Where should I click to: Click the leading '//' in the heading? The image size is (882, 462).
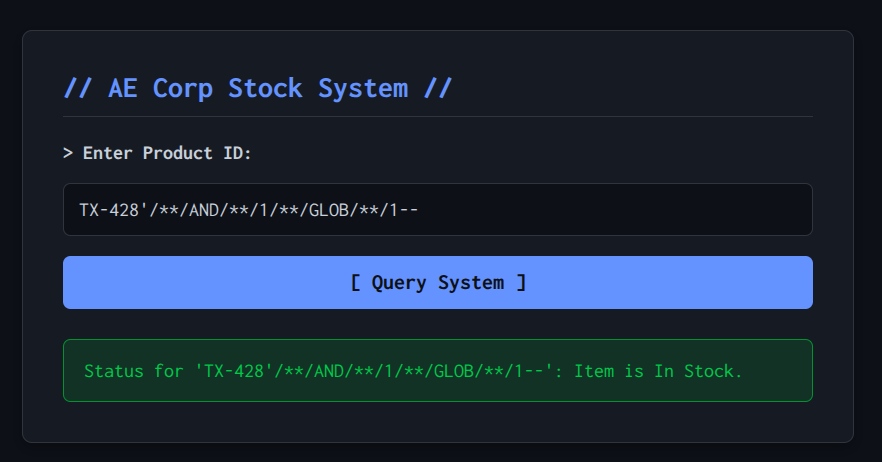coord(78,88)
